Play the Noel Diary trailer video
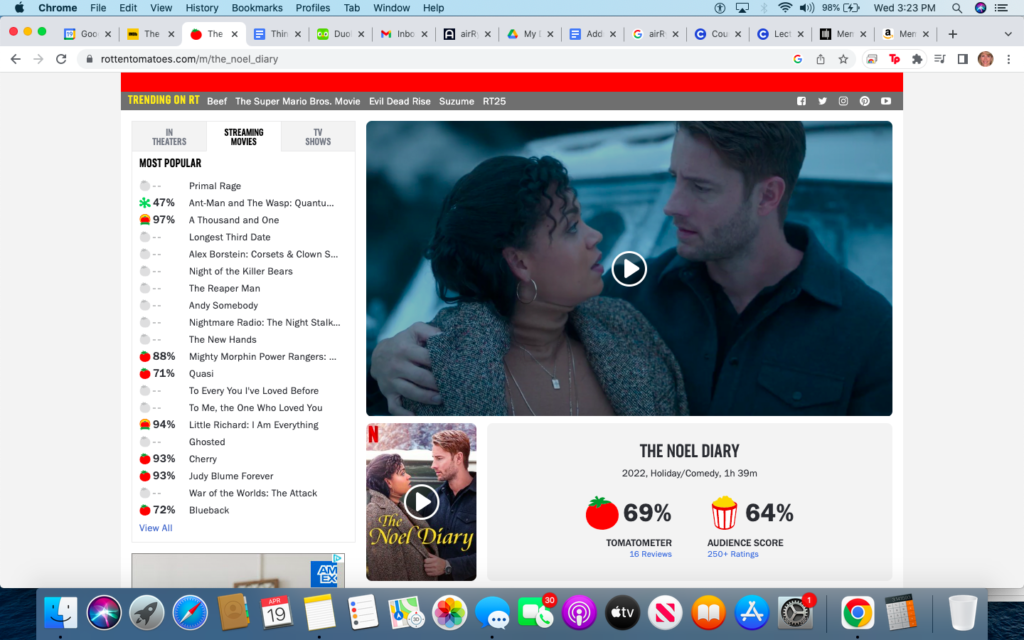Viewport: 1024px width, 640px height. click(629, 268)
